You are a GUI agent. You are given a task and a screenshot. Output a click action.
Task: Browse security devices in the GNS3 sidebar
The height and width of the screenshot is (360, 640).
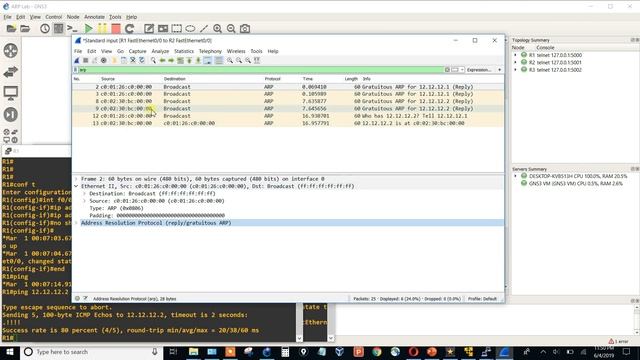pyautogui.click(x=11, y=114)
